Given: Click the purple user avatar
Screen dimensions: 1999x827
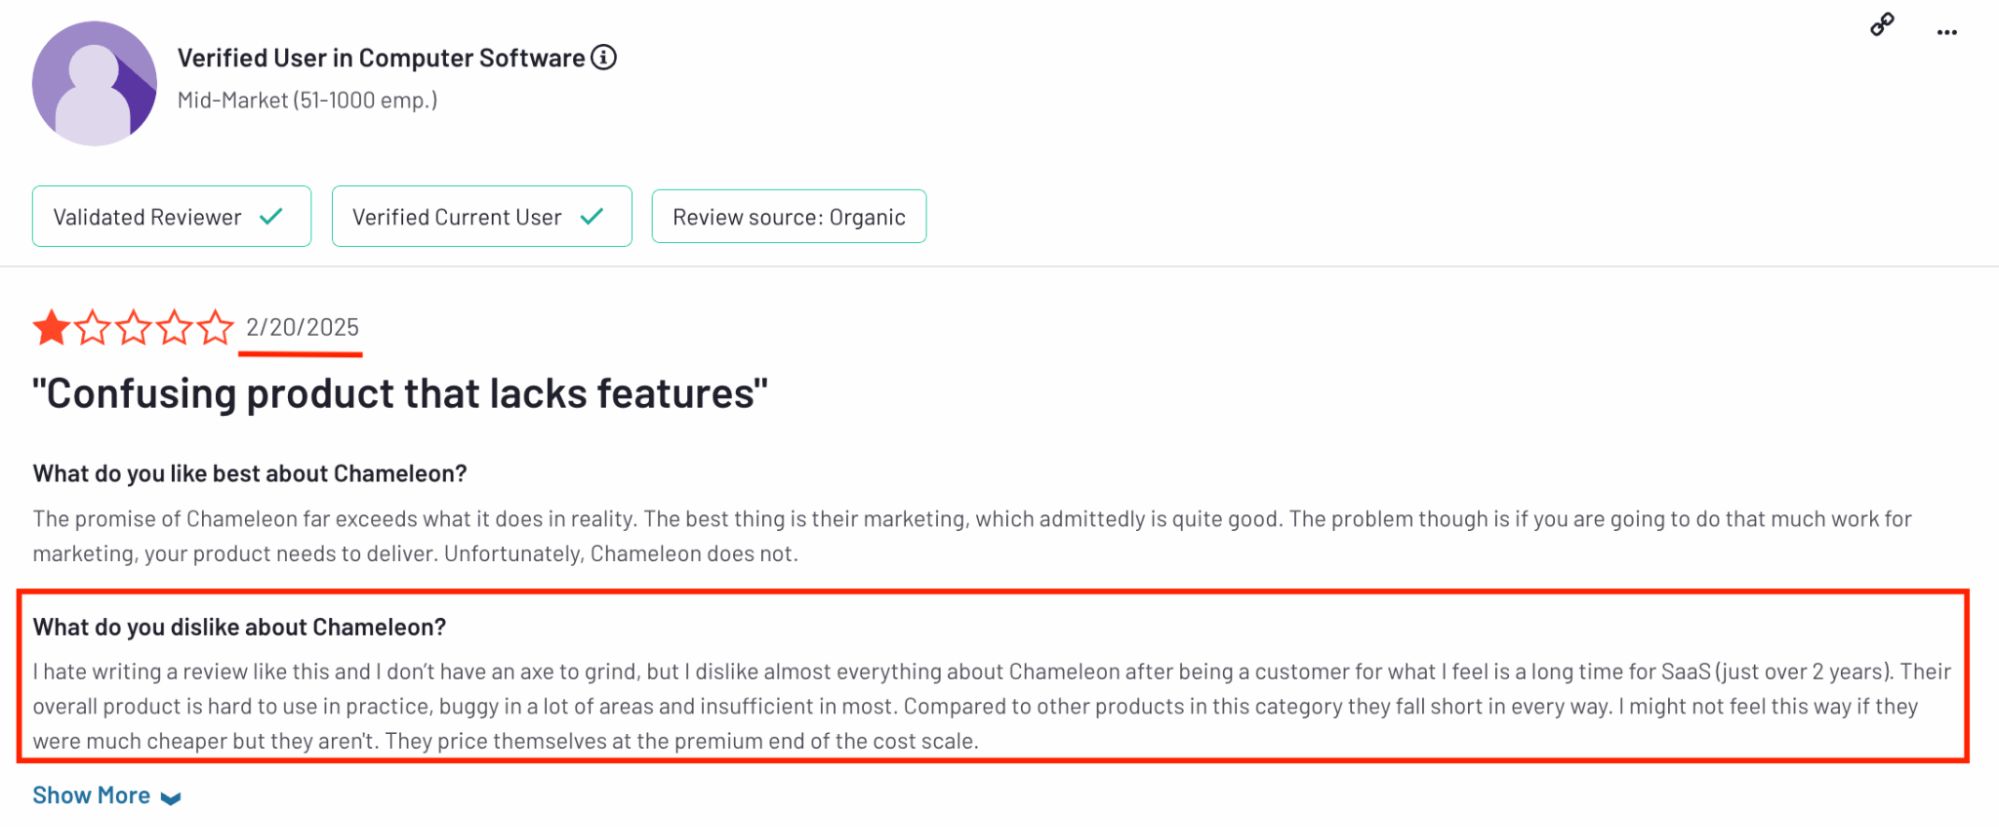Looking at the screenshot, I should 94,83.
